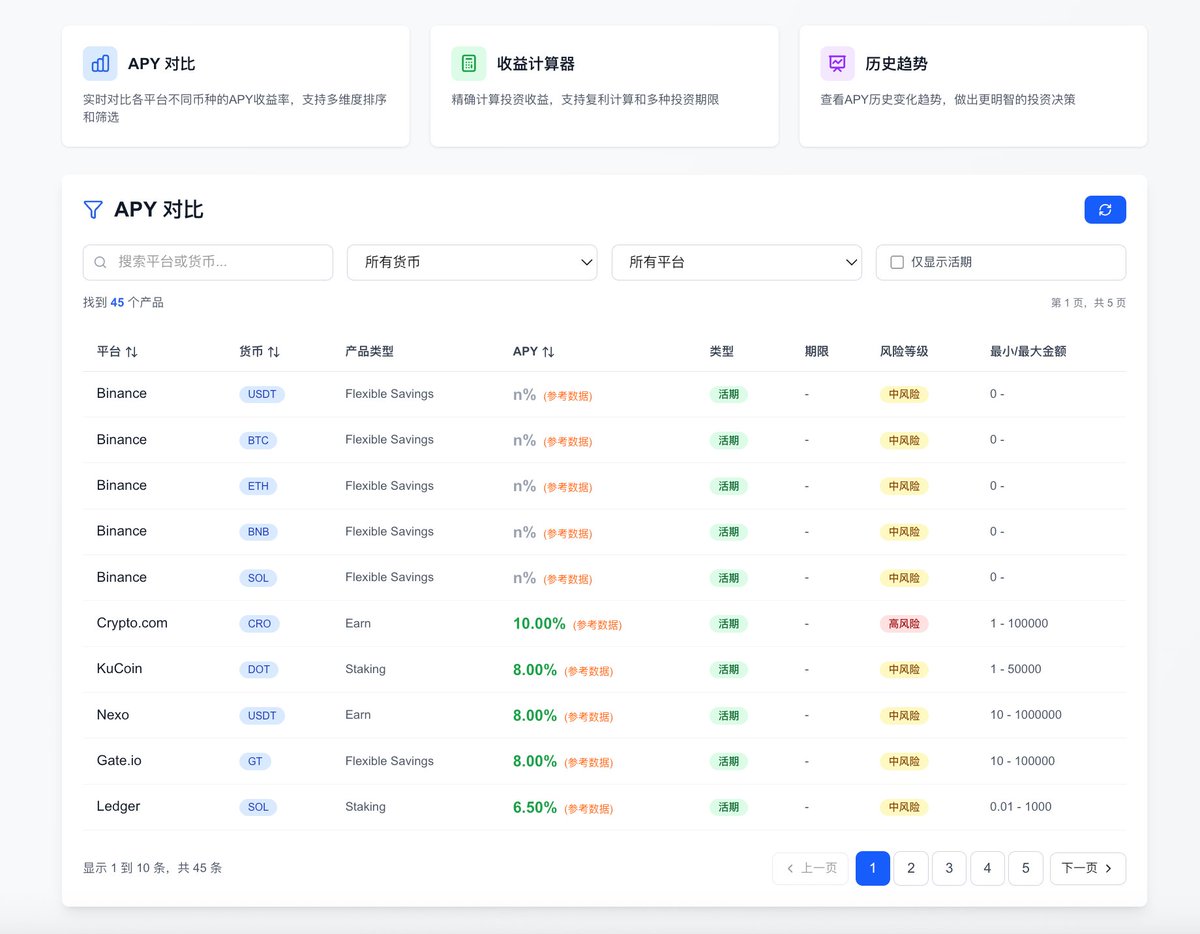Click the 1 - 100000 amount cell
1200x934 pixels.
tap(1019, 624)
